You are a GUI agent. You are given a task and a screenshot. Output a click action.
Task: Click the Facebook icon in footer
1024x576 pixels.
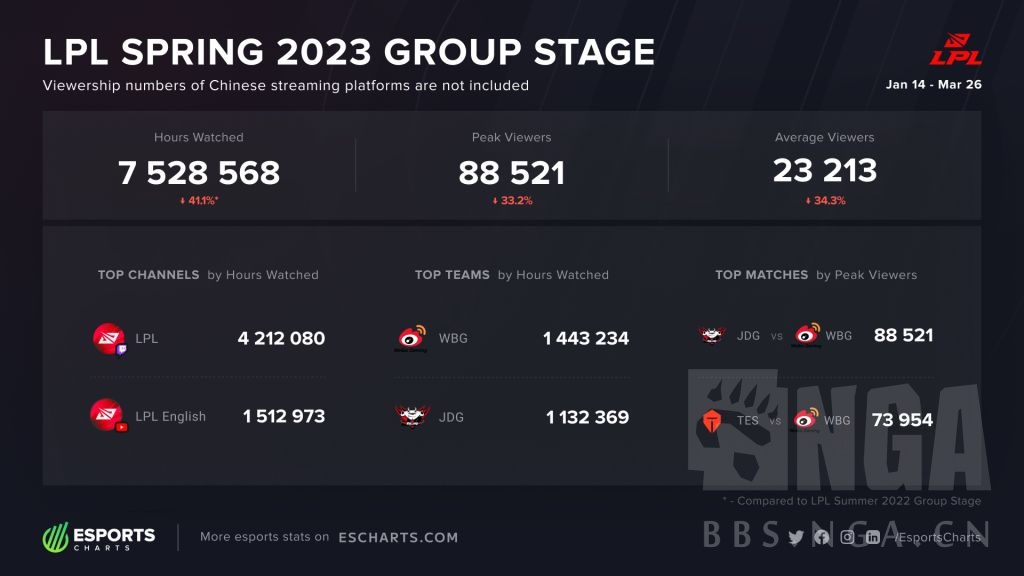pos(822,537)
